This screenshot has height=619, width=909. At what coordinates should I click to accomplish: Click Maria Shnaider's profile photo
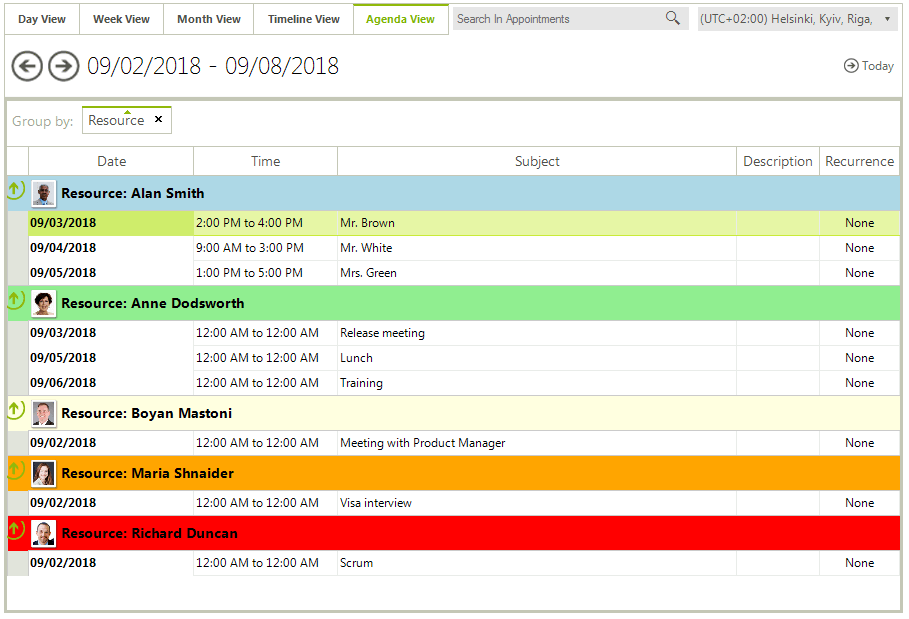click(x=43, y=473)
